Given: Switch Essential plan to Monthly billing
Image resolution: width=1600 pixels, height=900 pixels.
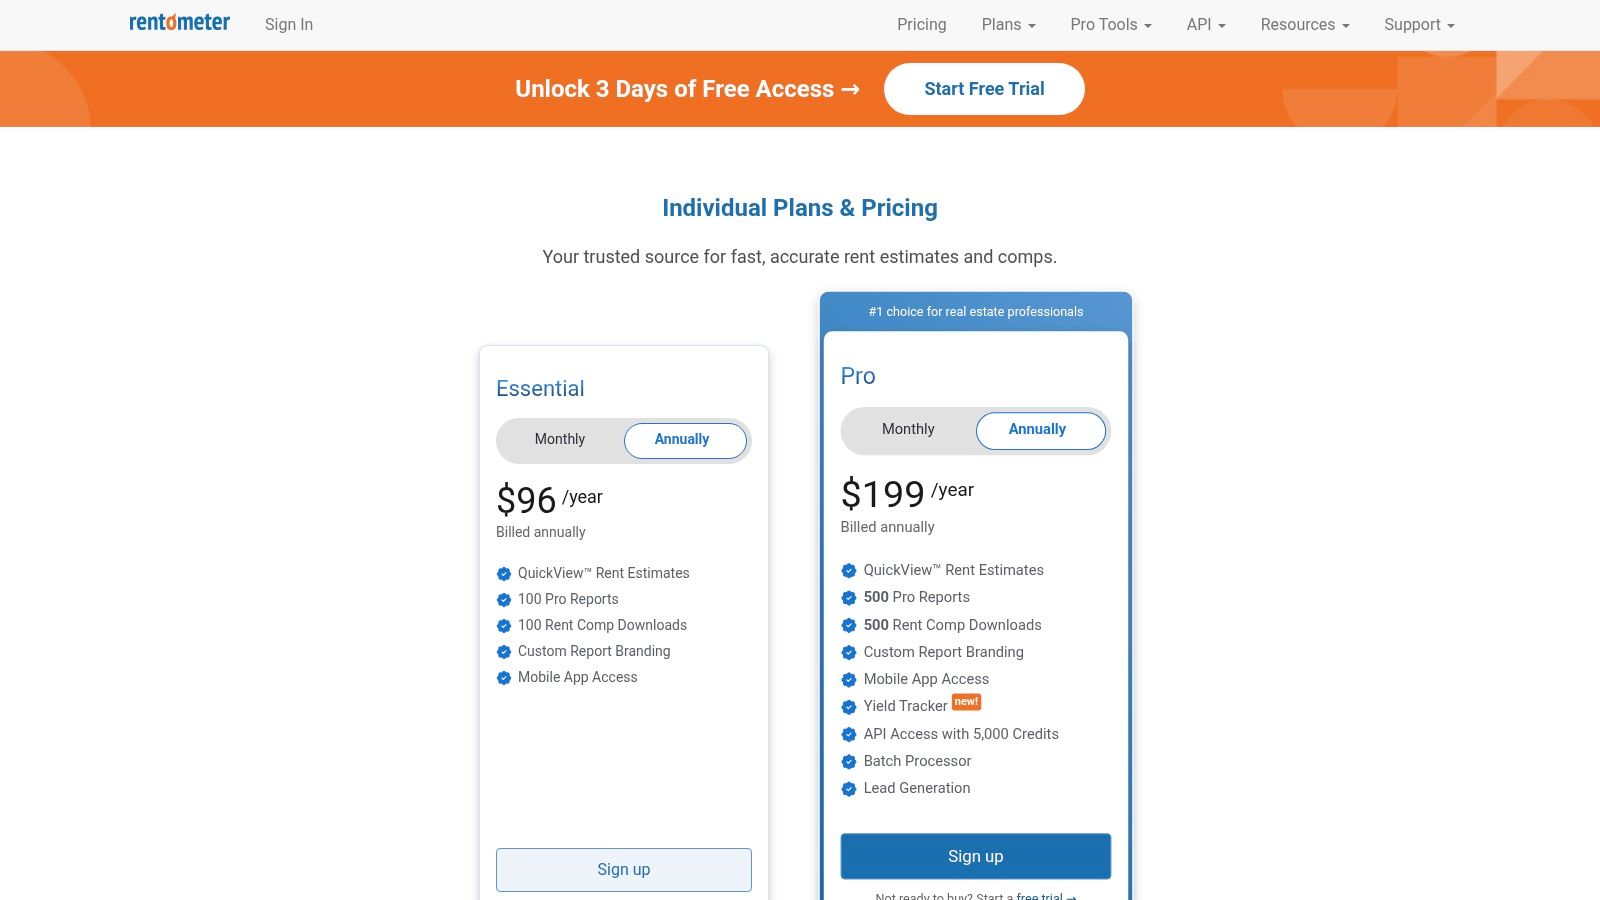Looking at the screenshot, I should (x=560, y=440).
